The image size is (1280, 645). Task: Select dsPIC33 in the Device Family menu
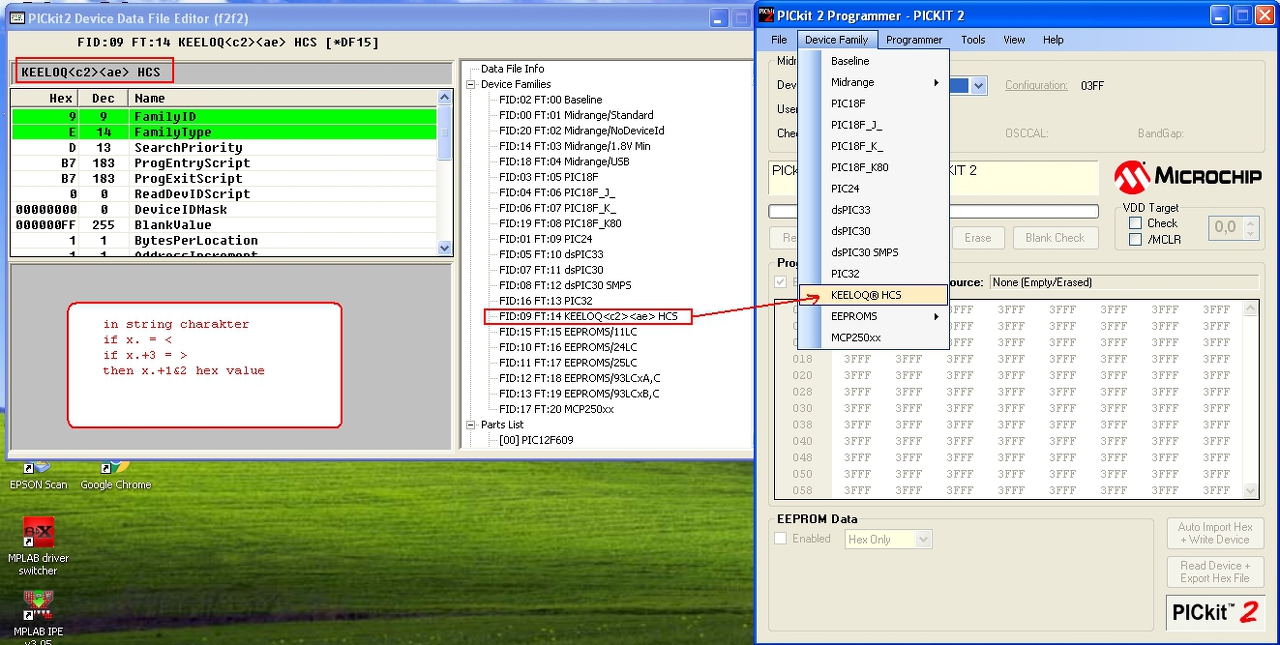873,210
